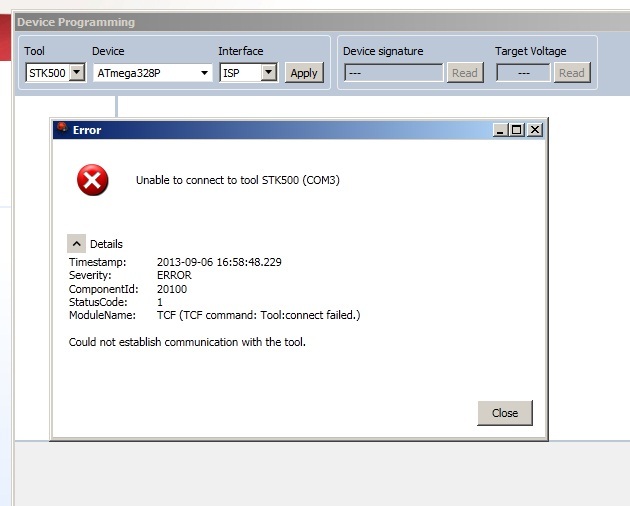Click the Apply button
The image size is (630, 506).
(x=304, y=73)
